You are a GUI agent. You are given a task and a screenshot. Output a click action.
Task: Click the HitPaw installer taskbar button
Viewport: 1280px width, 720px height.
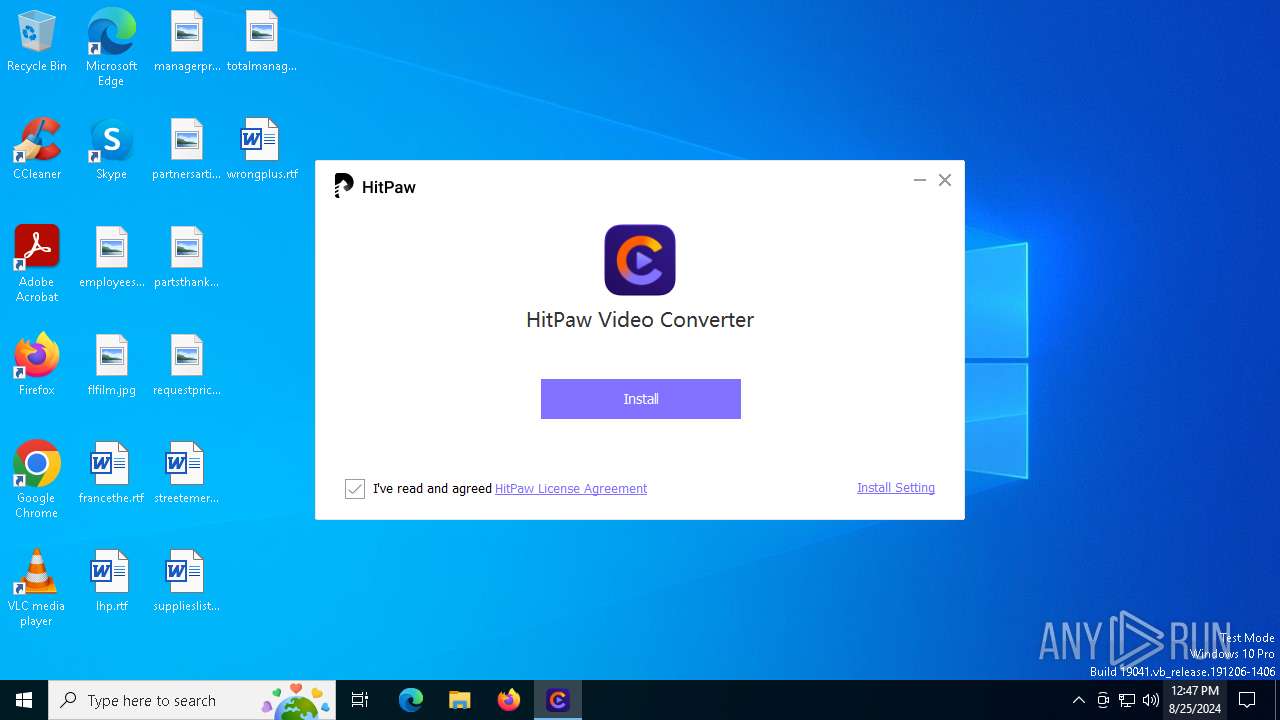[558, 700]
